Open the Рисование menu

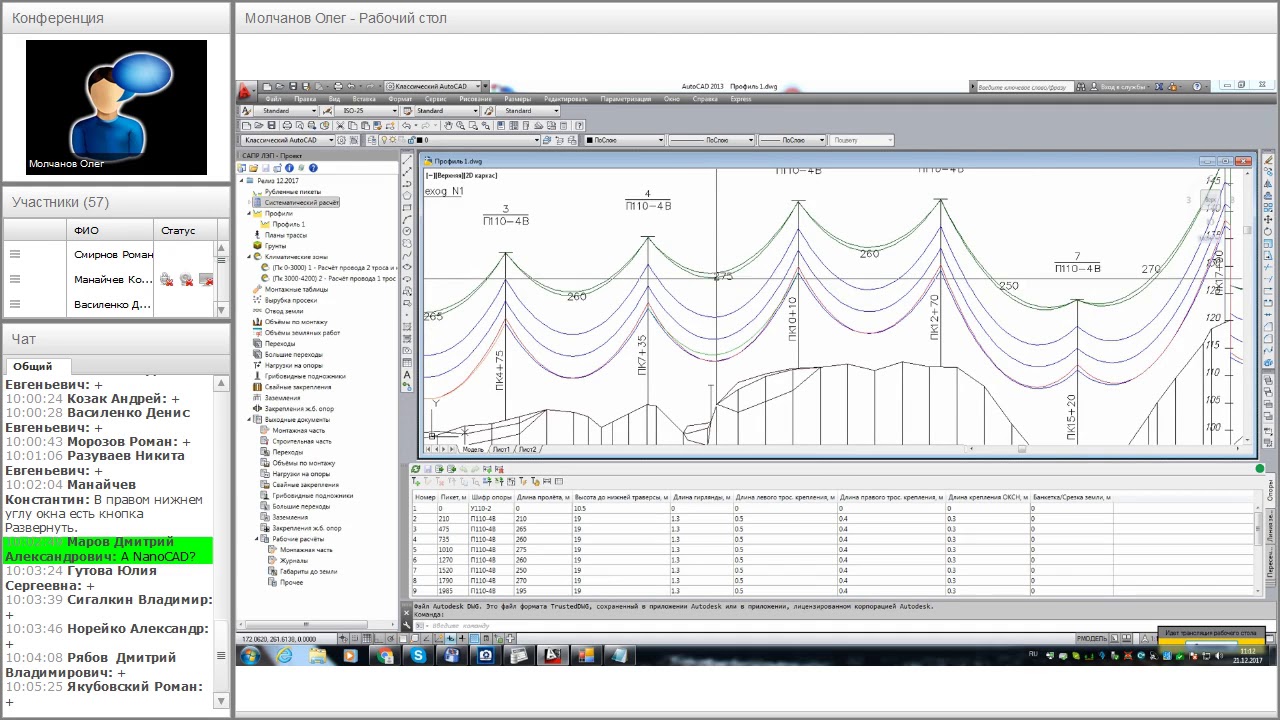tap(476, 99)
